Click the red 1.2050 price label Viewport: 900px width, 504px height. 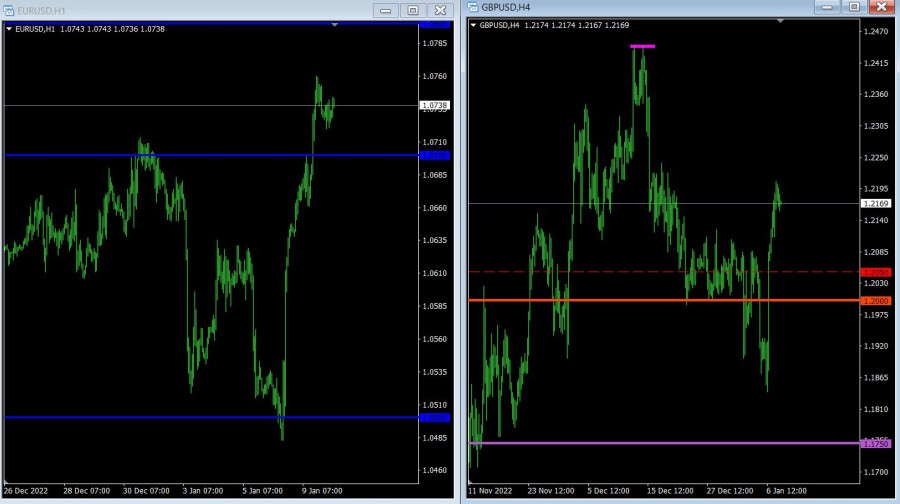click(876, 272)
